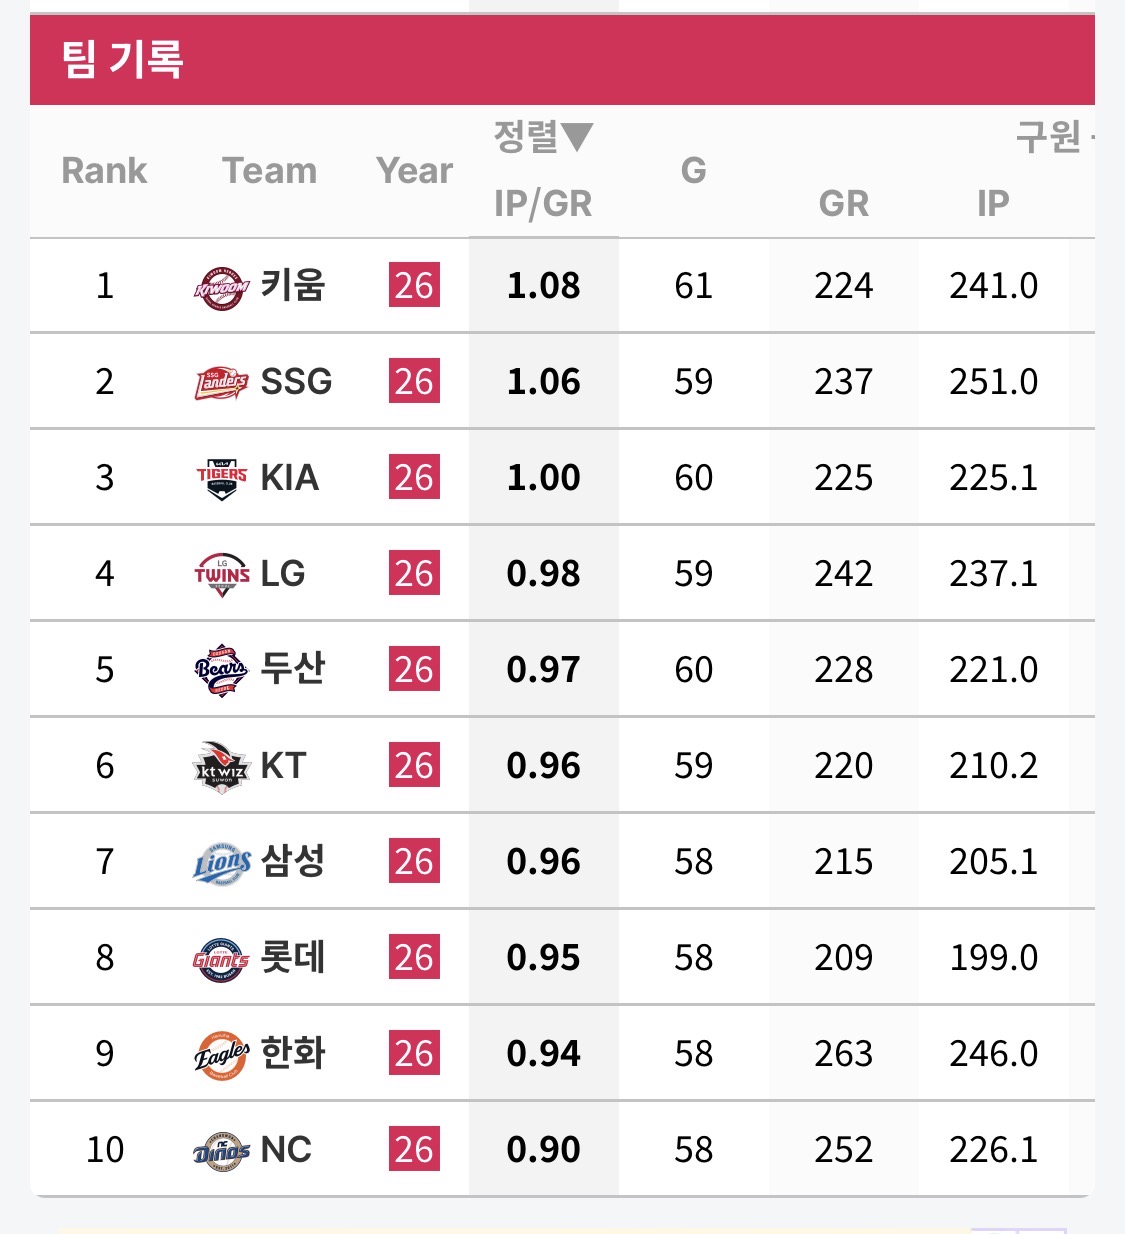Viewport: 1125px width, 1234px height.
Task: Click the KIA Tigers team logo
Action: pyautogui.click(x=221, y=478)
